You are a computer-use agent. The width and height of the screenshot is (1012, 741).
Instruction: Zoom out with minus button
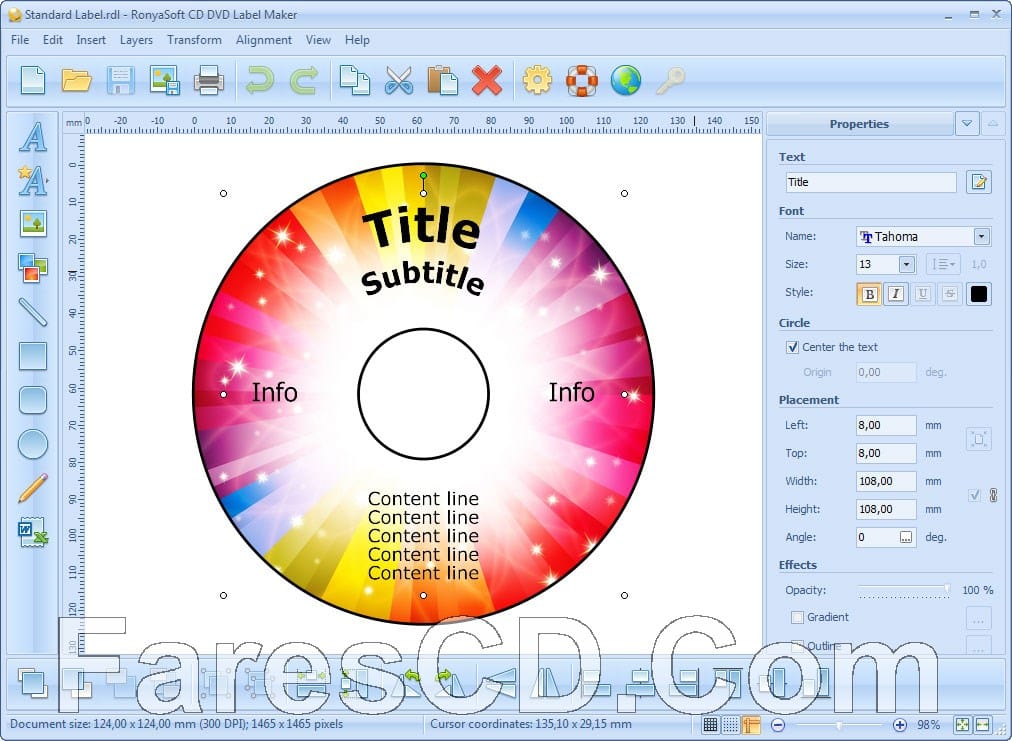(778, 725)
